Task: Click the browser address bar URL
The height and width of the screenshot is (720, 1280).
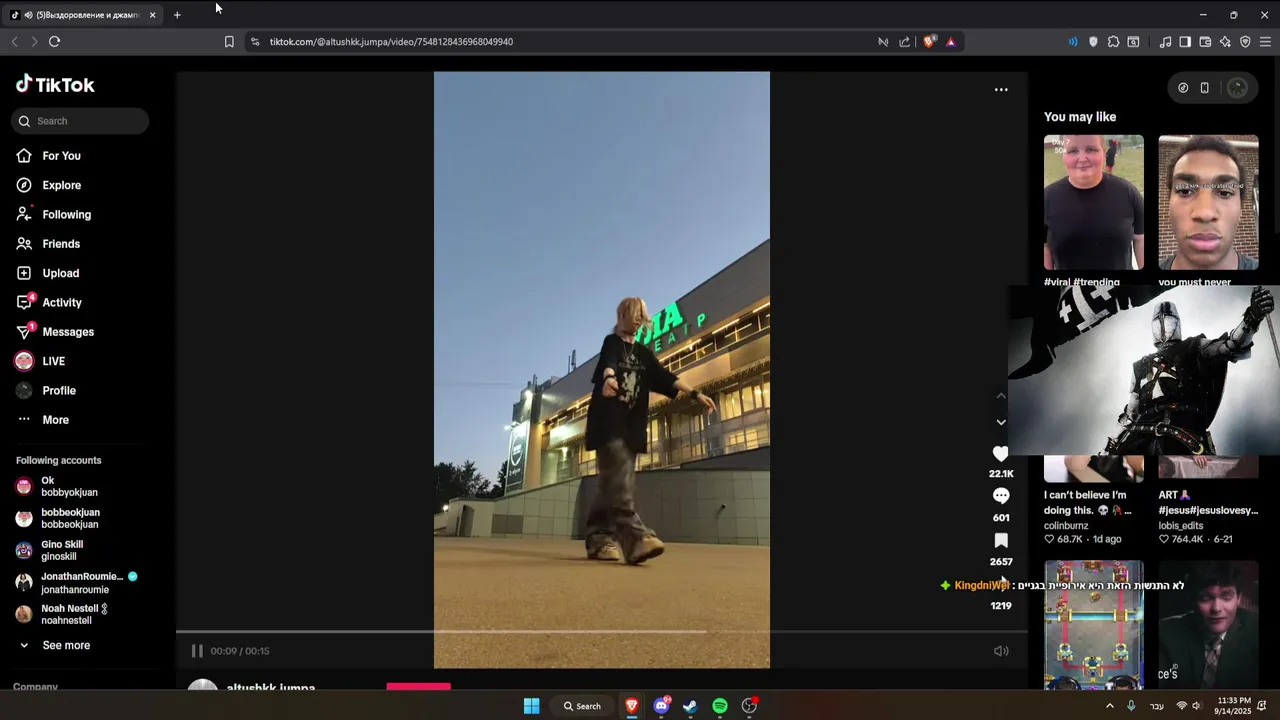Action: point(391,42)
